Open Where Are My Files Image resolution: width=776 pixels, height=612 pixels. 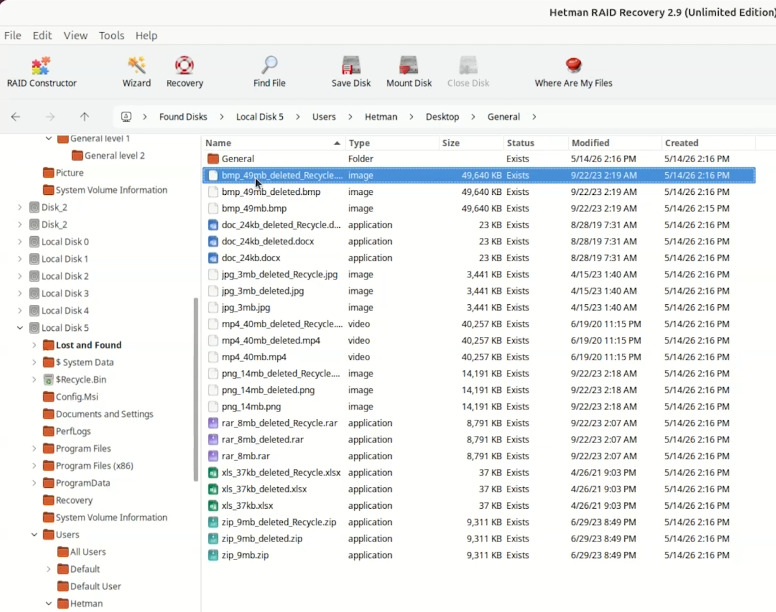tap(573, 73)
